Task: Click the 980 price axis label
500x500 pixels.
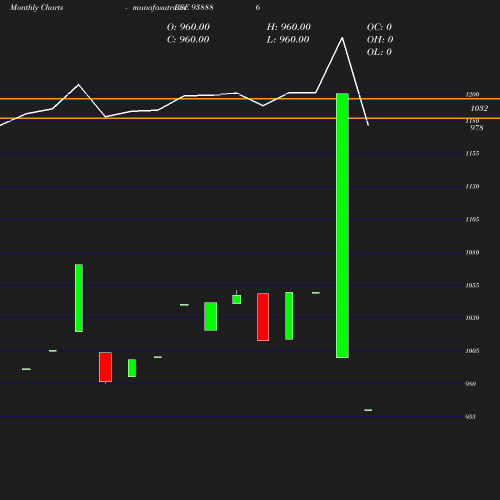Action: [x=470, y=384]
